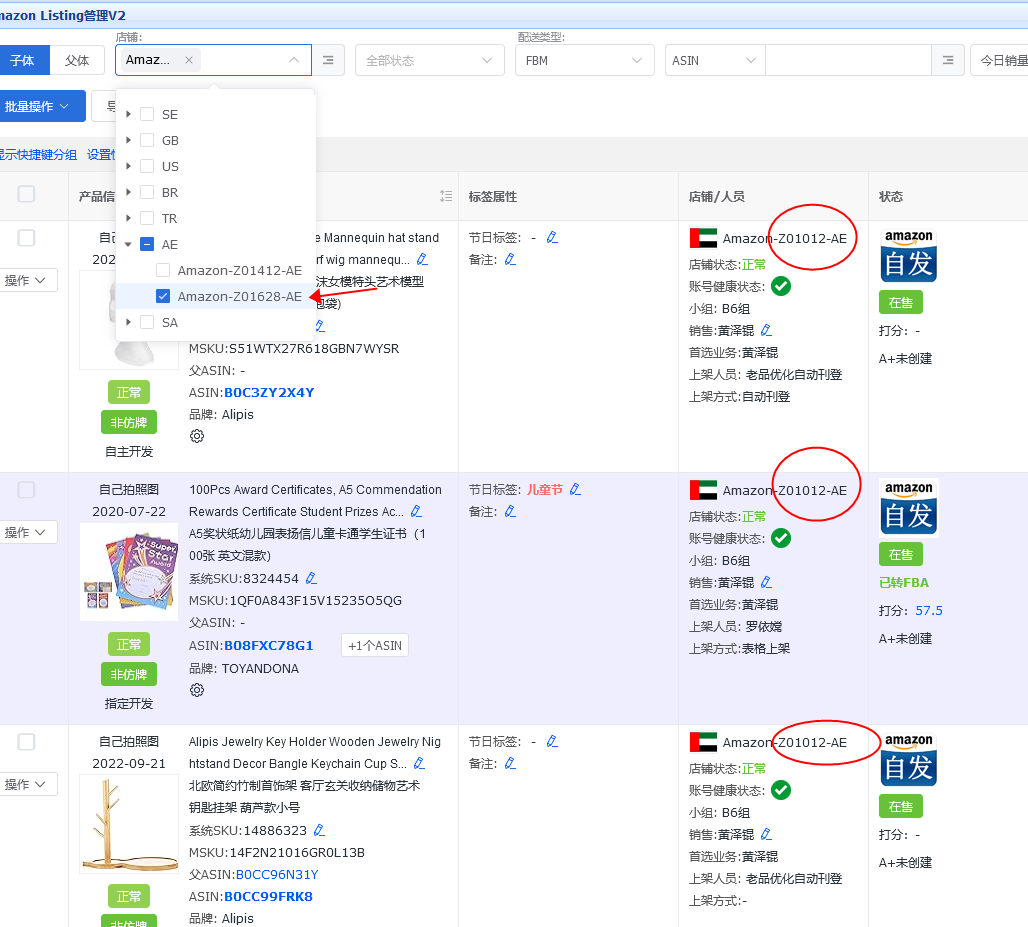This screenshot has height=927, width=1028.
Task: Click UAE flag icon in Jewelry Key Holder row
Action: click(x=703, y=742)
